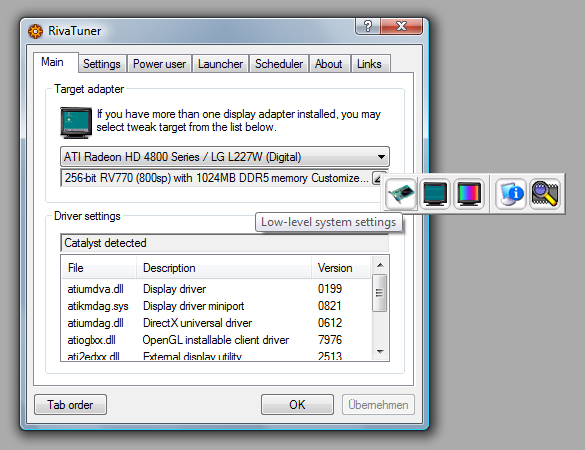Click the monitor icon in Target adapter
The image size is (585, 450).
pyautogui.click(x=76, y=123)
